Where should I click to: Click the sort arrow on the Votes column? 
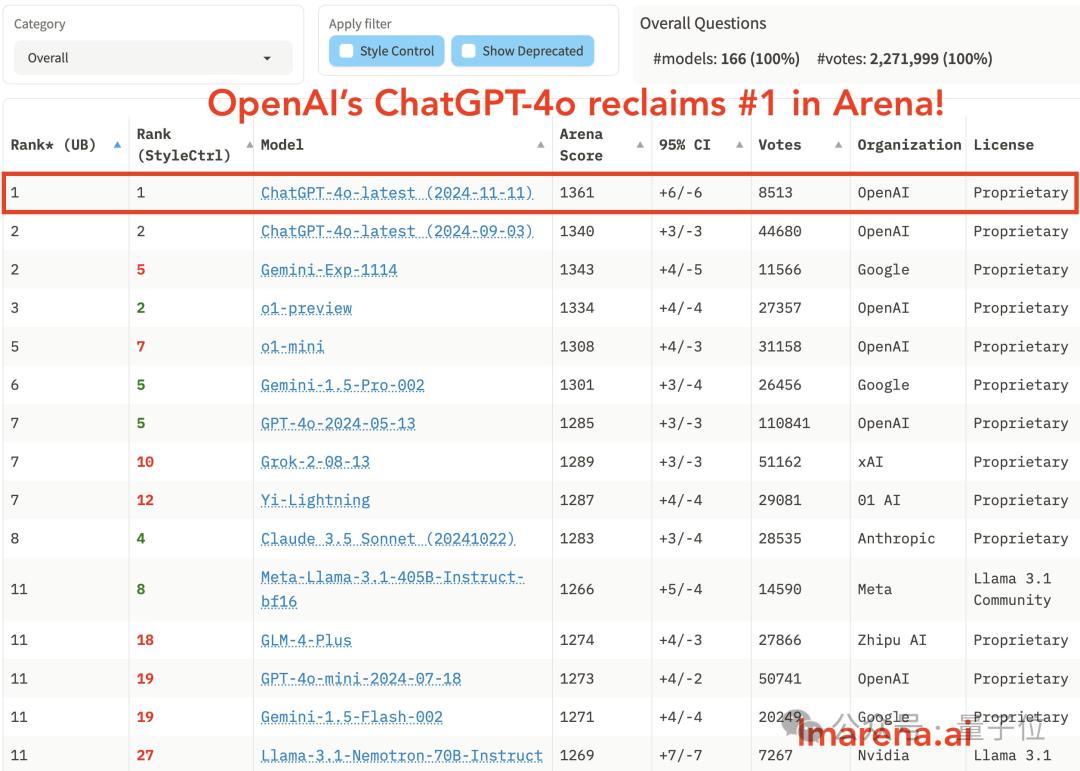838,143
